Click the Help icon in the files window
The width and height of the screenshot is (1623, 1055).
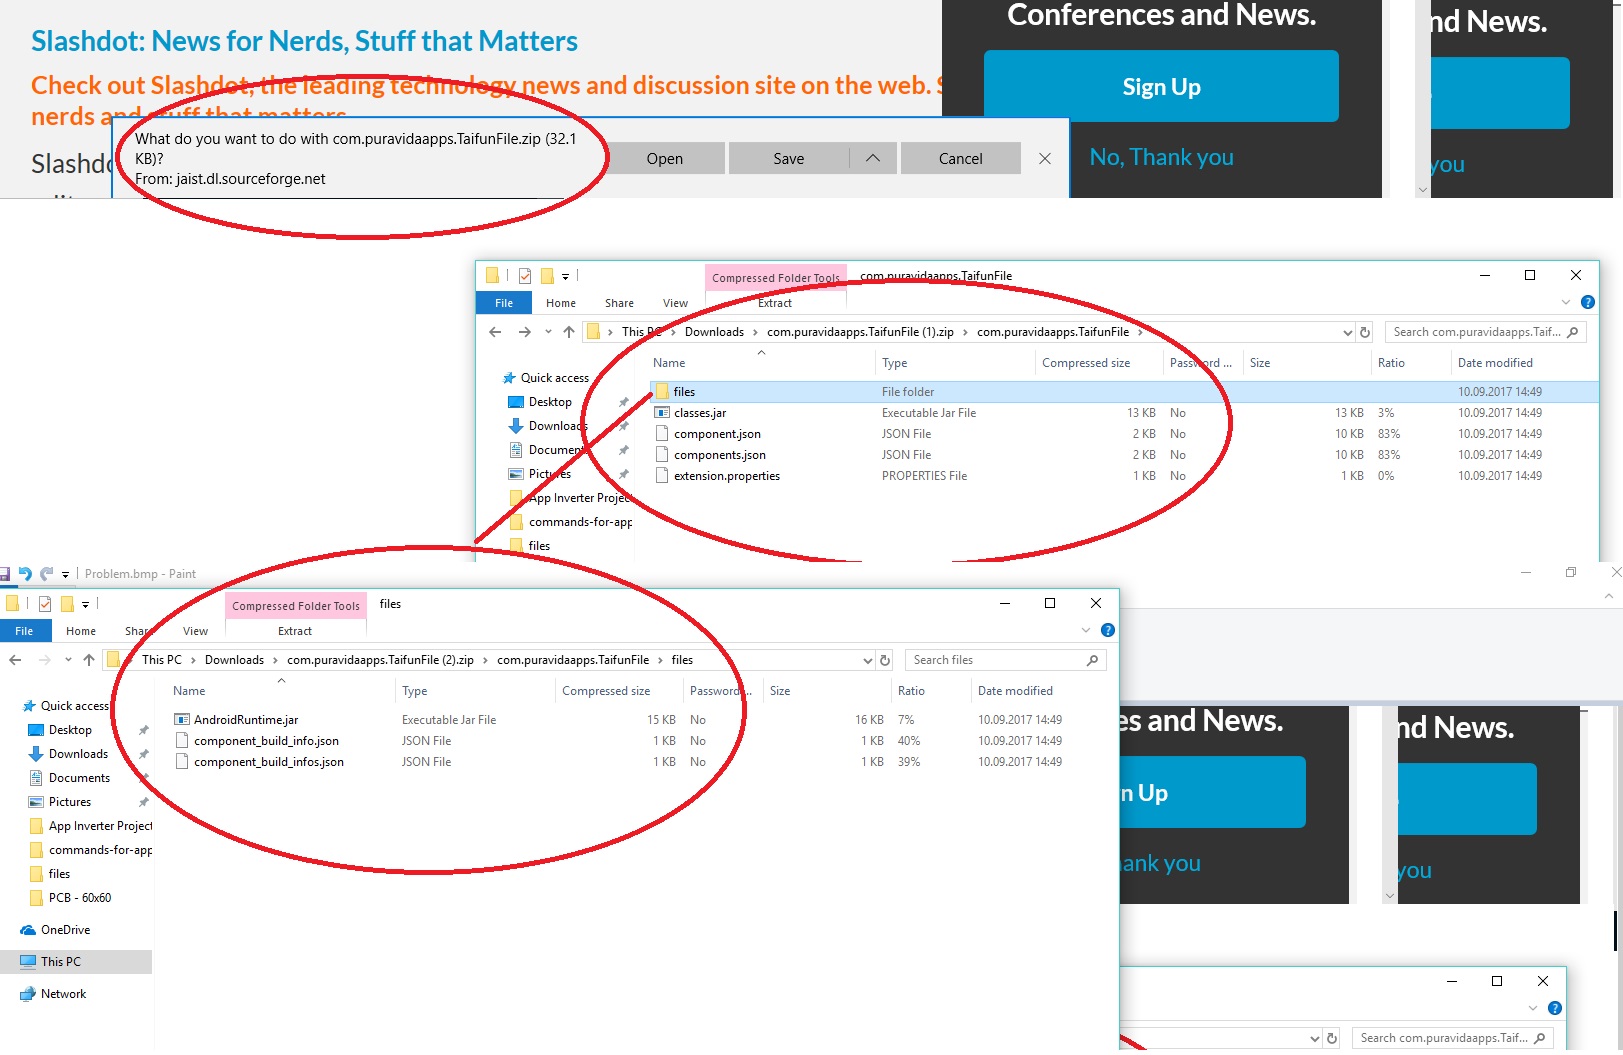click(x=1107, y=630)
